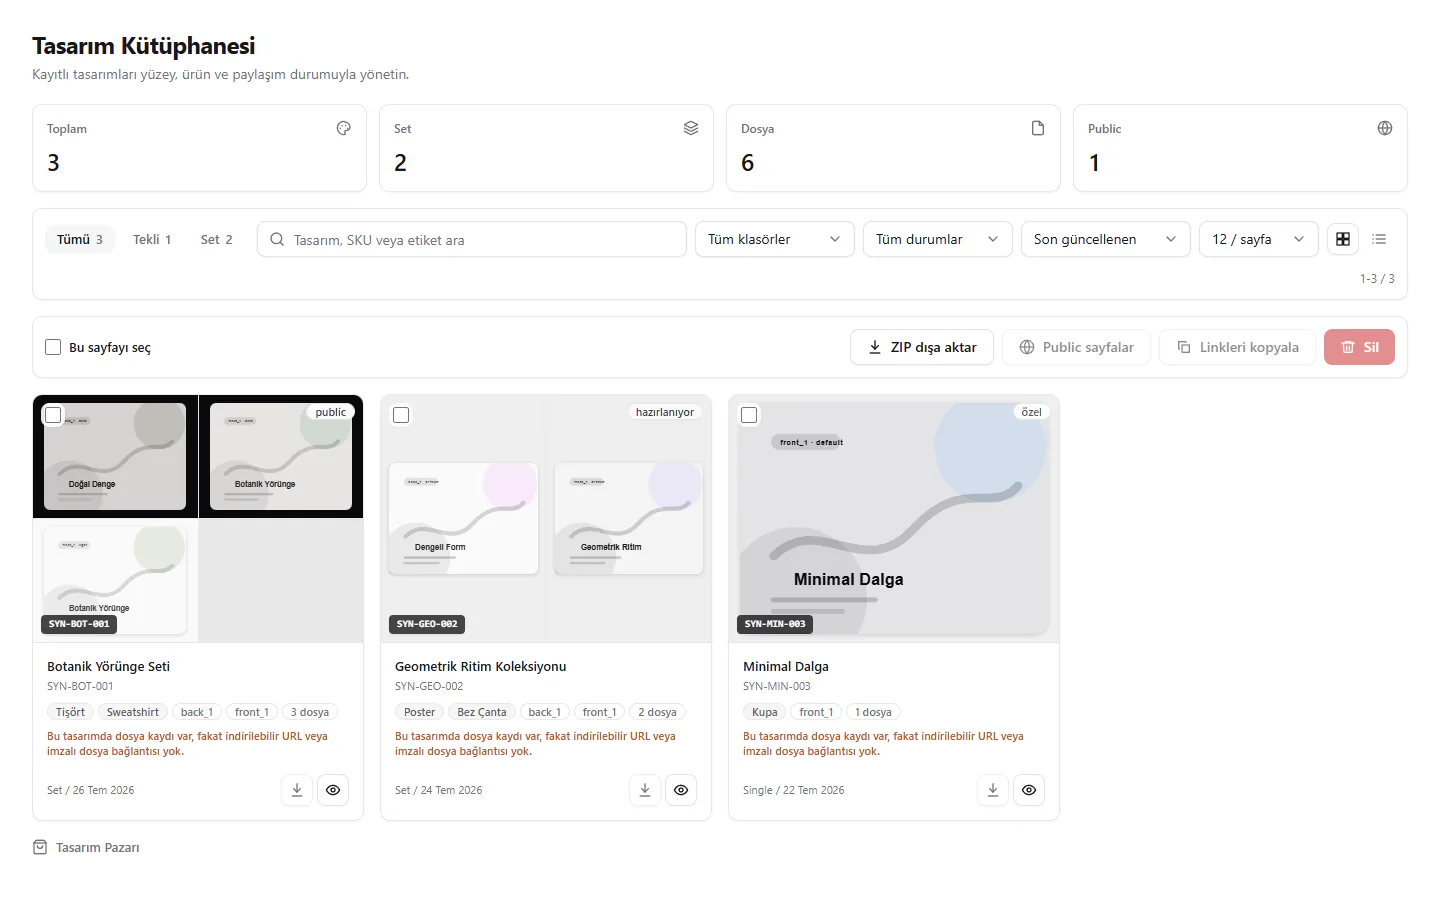Screen dimensions: 1440x900
Task: Click the palette icon on Toplam card
Action: 344,128
